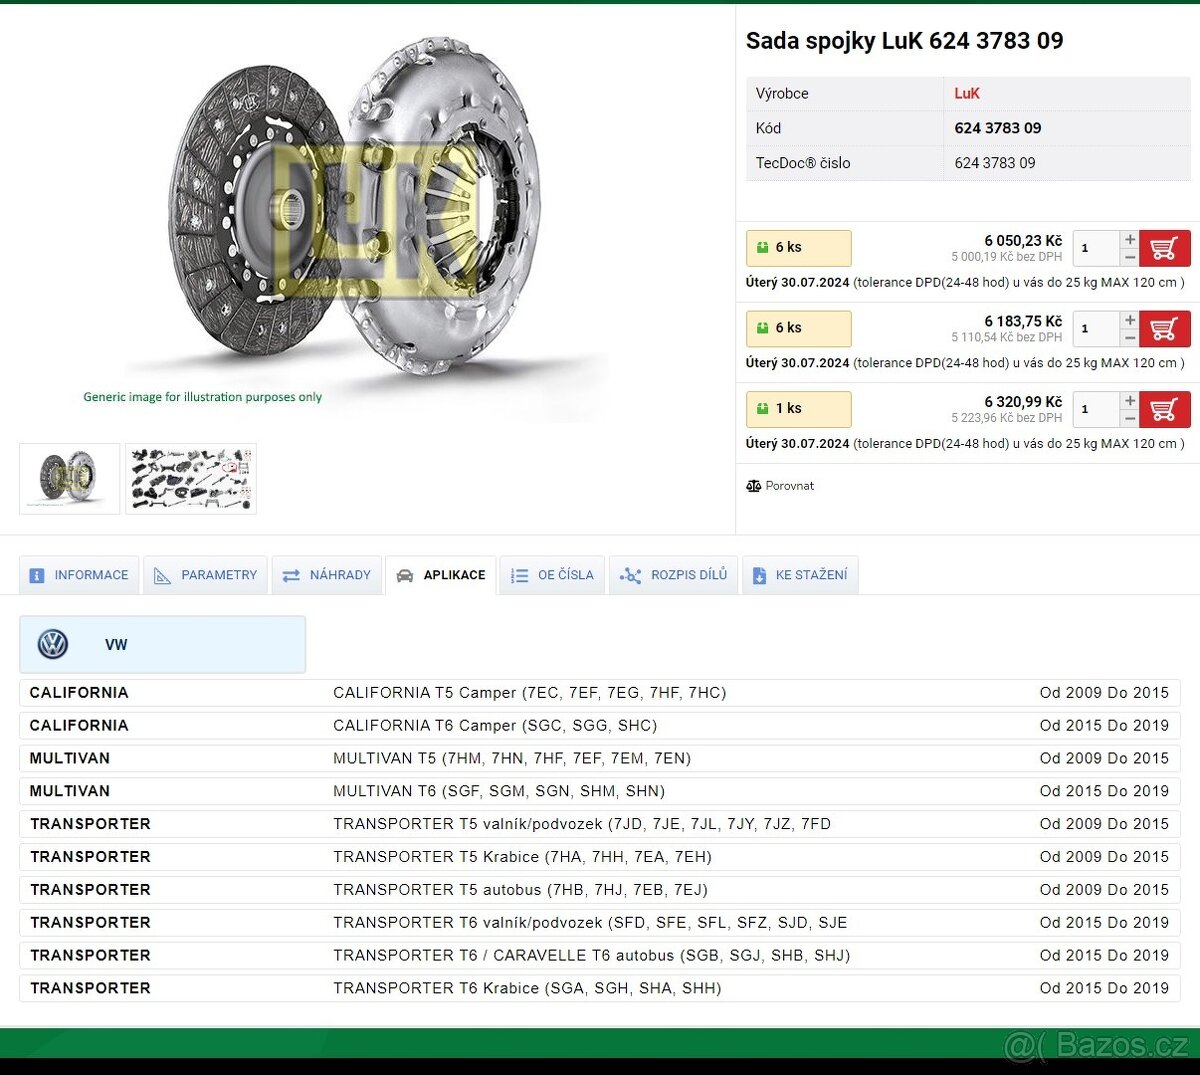
Task: Click the Rozpis dílů nodes icon
Action: point(630,576)
